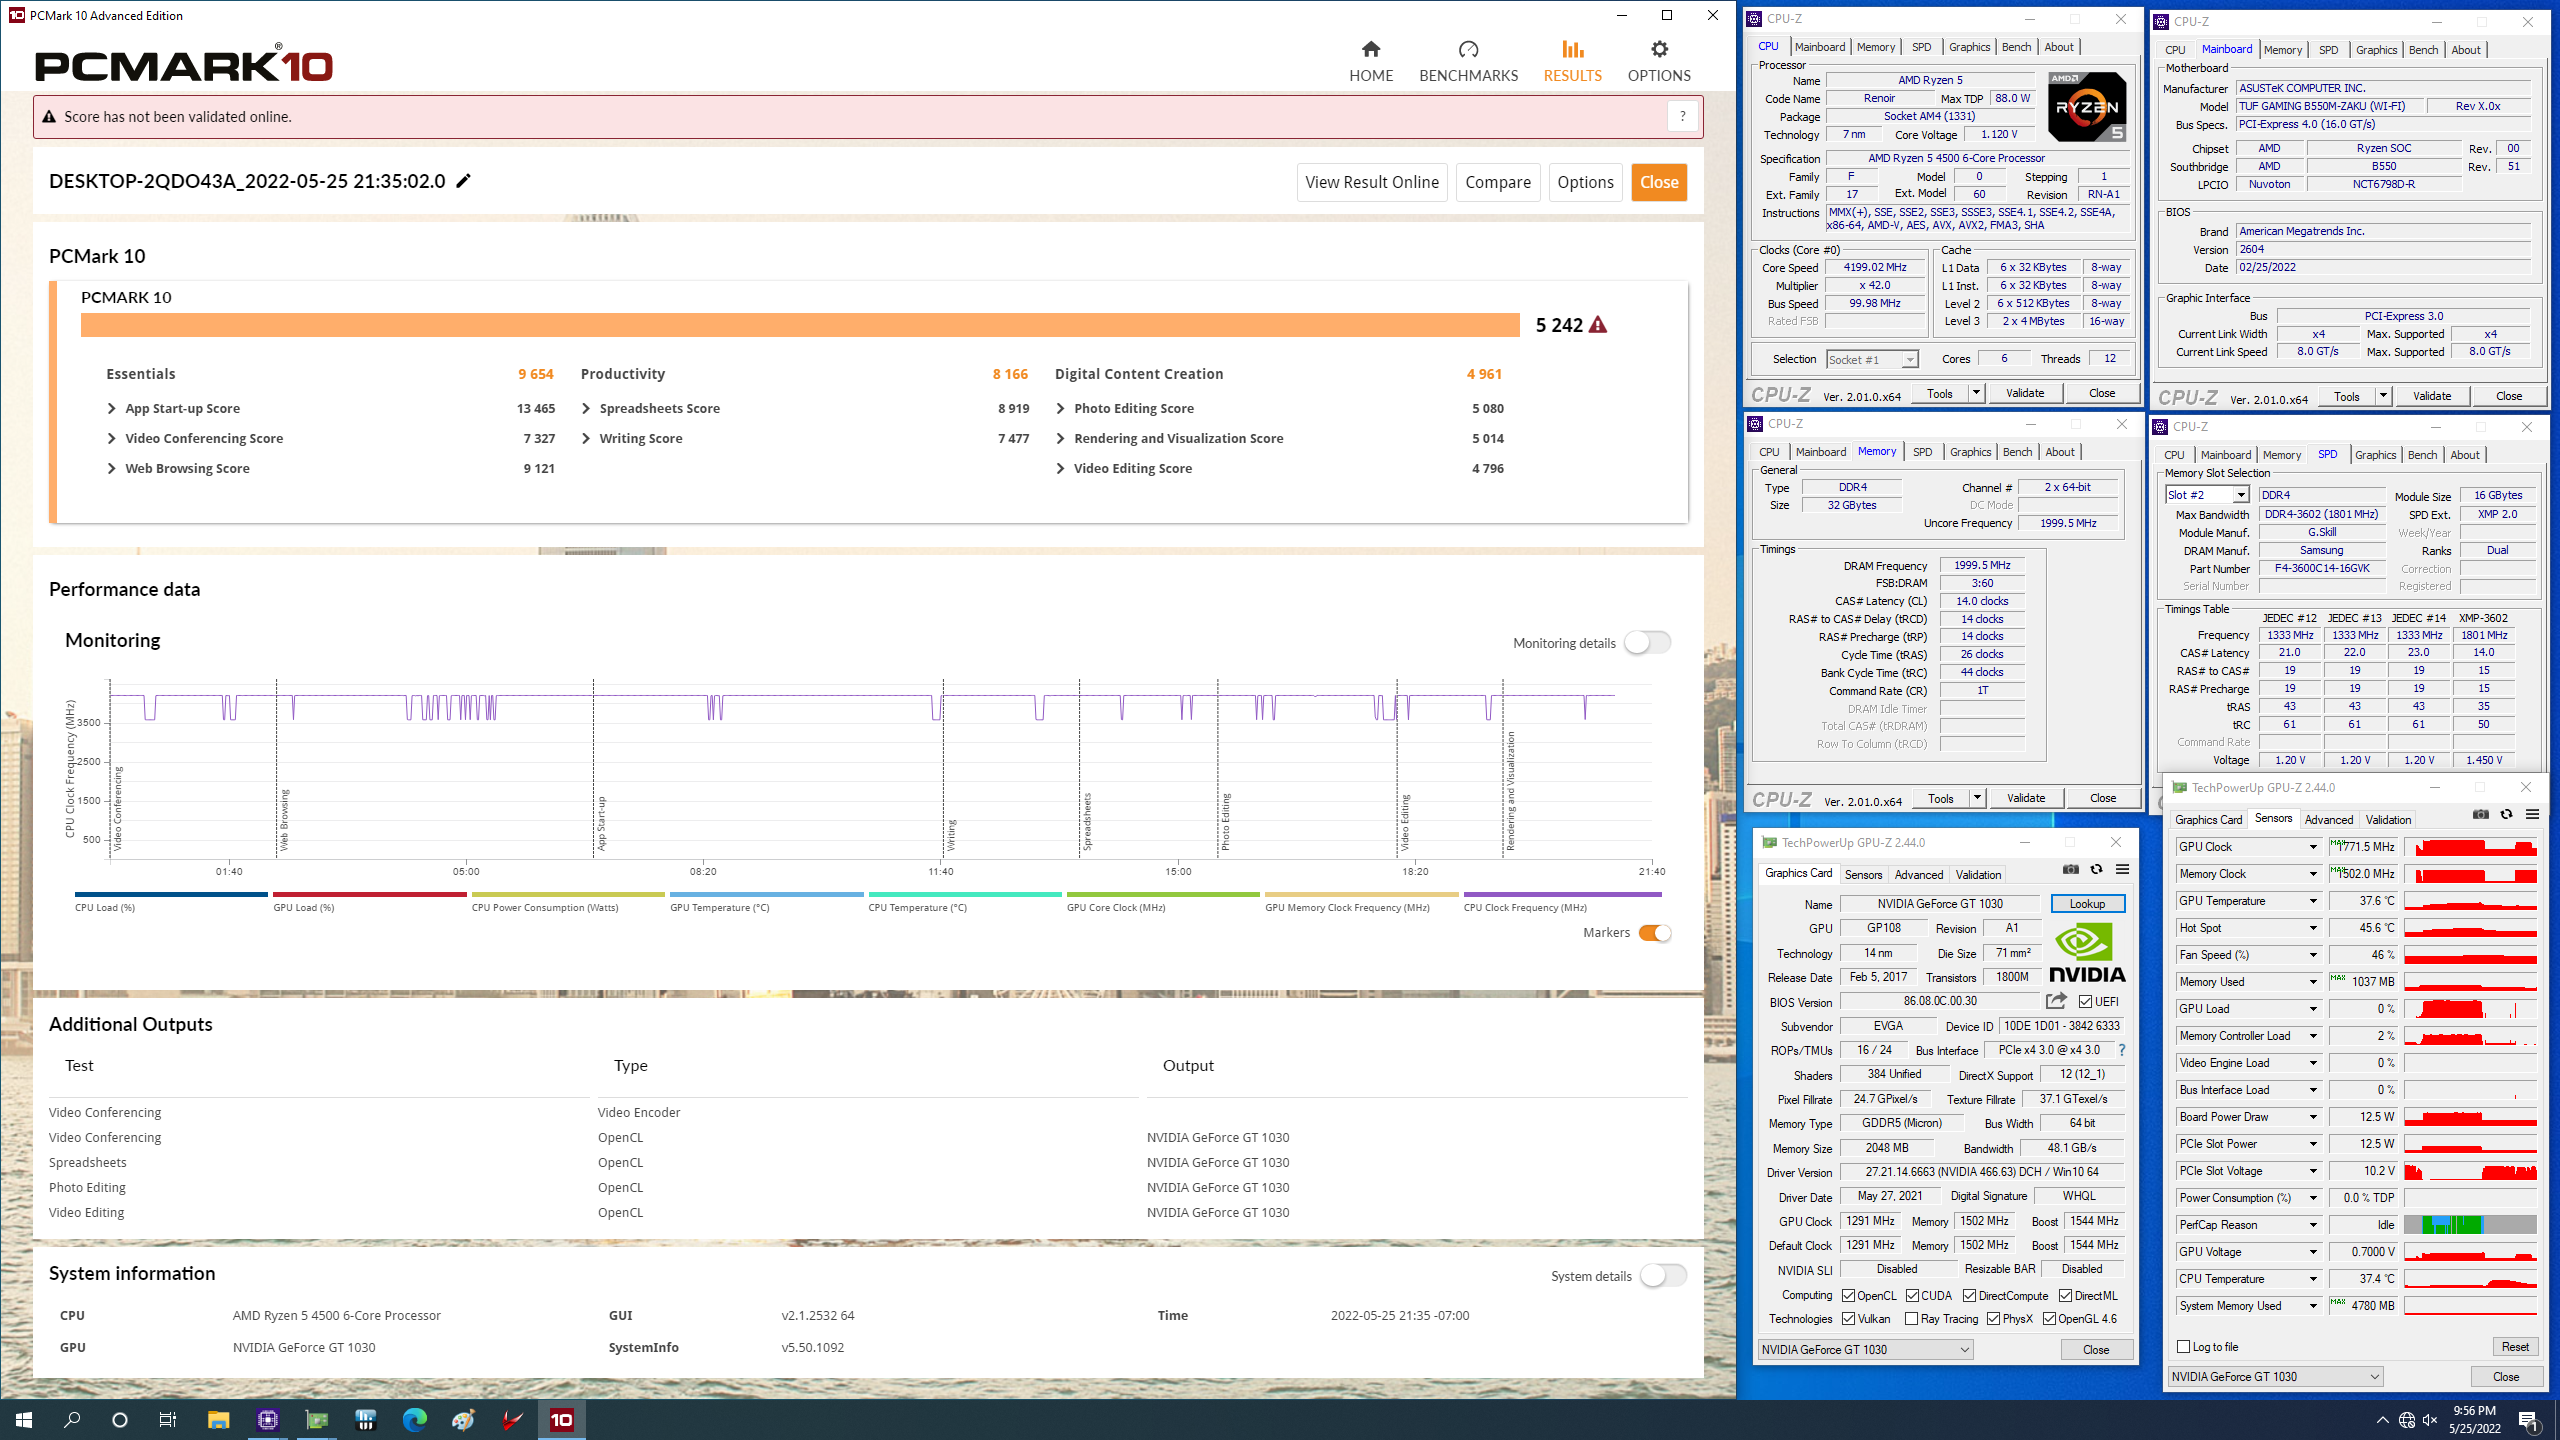This screenshot has height=1440, width=2560.
Task: Click Reset button in GPU-Z Sensors
Action: 2515,1347
